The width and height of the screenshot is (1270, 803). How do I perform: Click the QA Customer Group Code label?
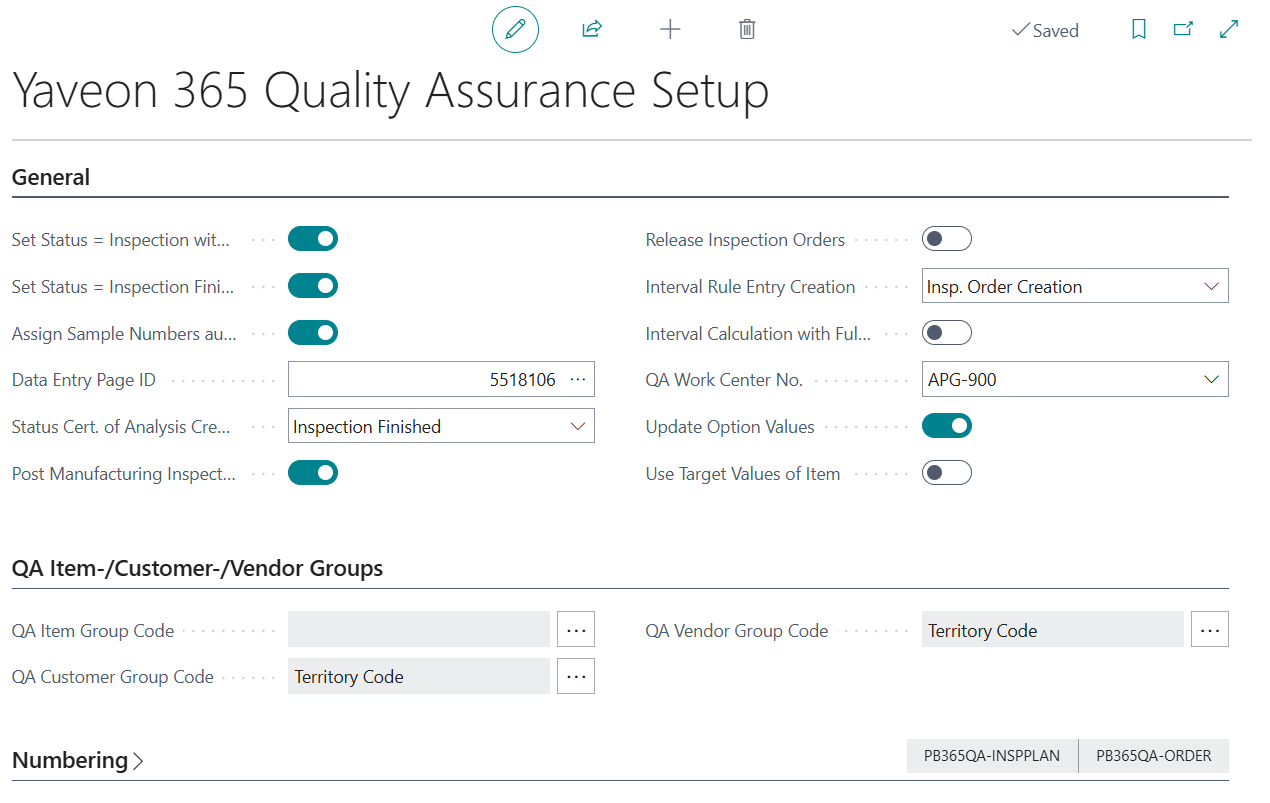[x=113, y=677]
